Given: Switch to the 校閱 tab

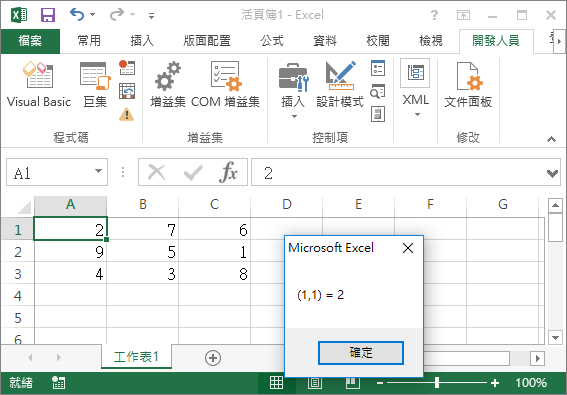Looking at the screenshot, I should [x=378, y=41].
